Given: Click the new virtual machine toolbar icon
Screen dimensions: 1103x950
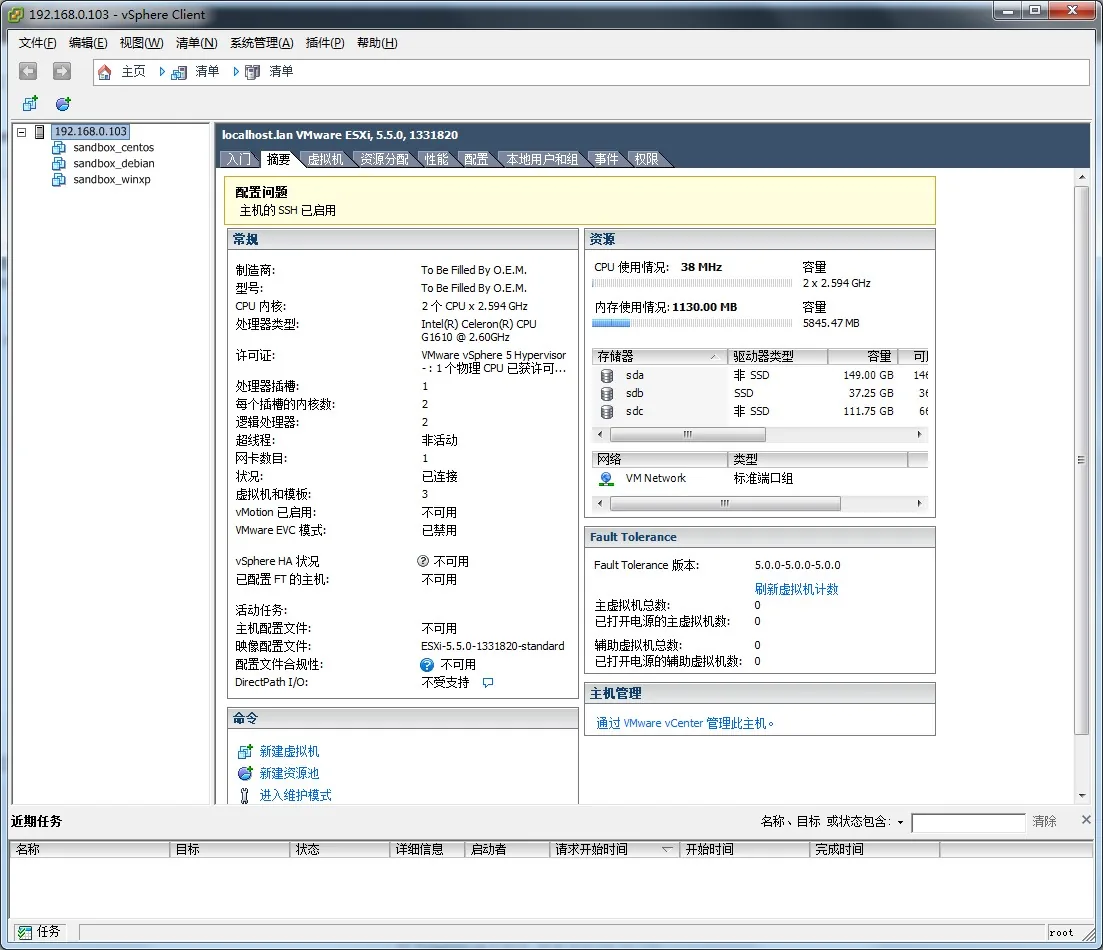Looking at the screenshot, I should [30, 103].
